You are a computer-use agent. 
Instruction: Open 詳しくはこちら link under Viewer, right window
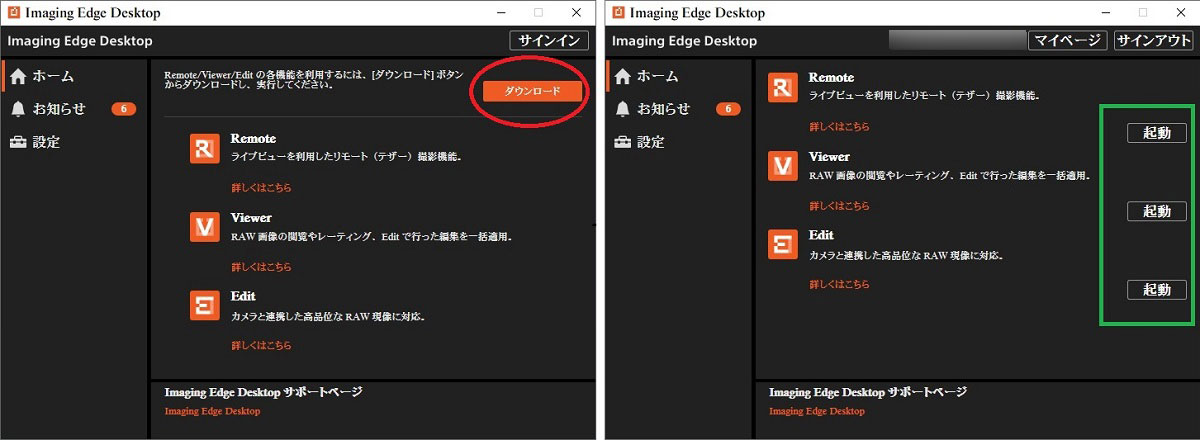coord(839,206)
